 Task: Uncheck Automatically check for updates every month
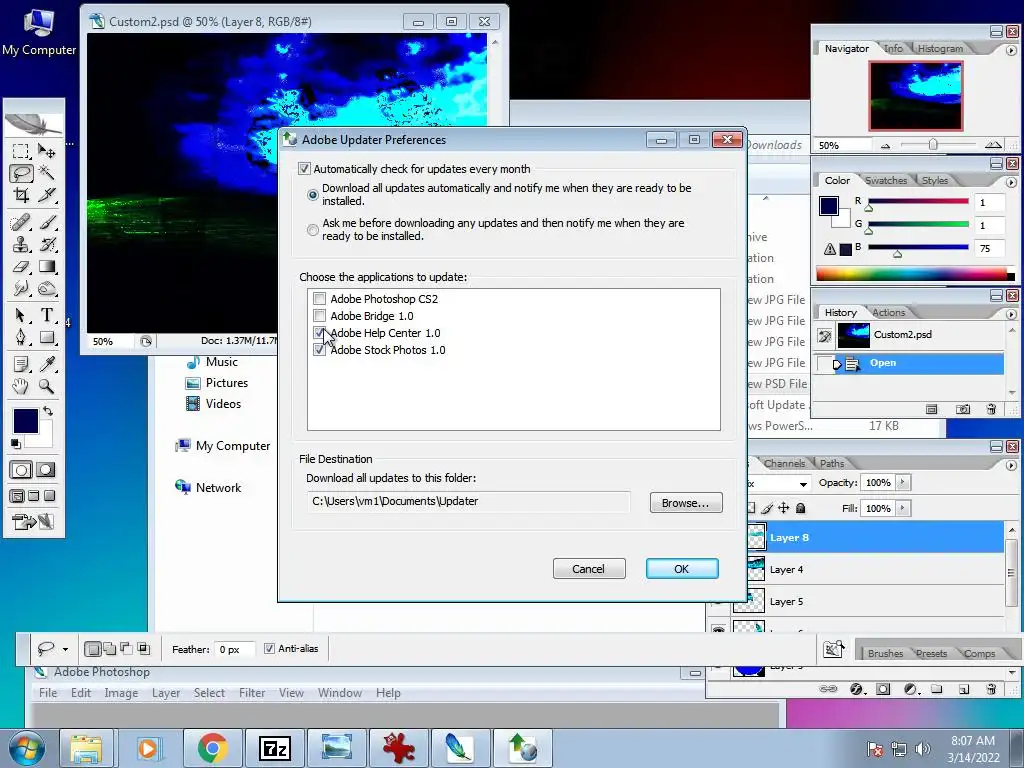[x=304, y=169]
